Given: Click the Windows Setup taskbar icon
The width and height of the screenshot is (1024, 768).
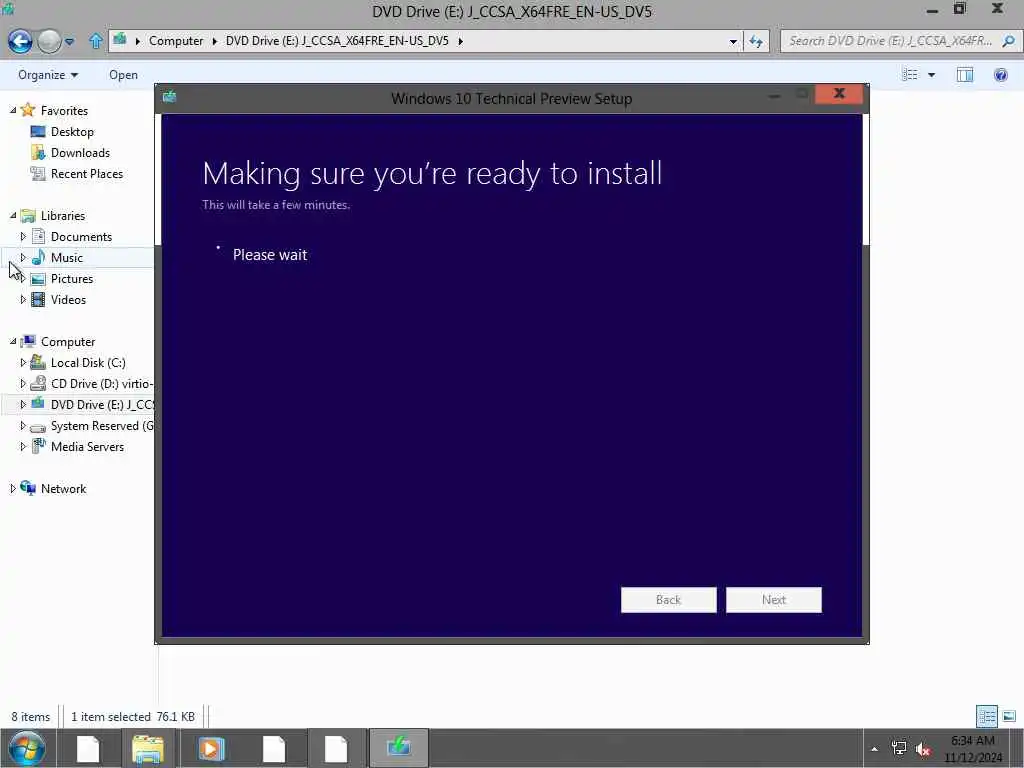Looking at the screenshot, I should coord(398,748).
